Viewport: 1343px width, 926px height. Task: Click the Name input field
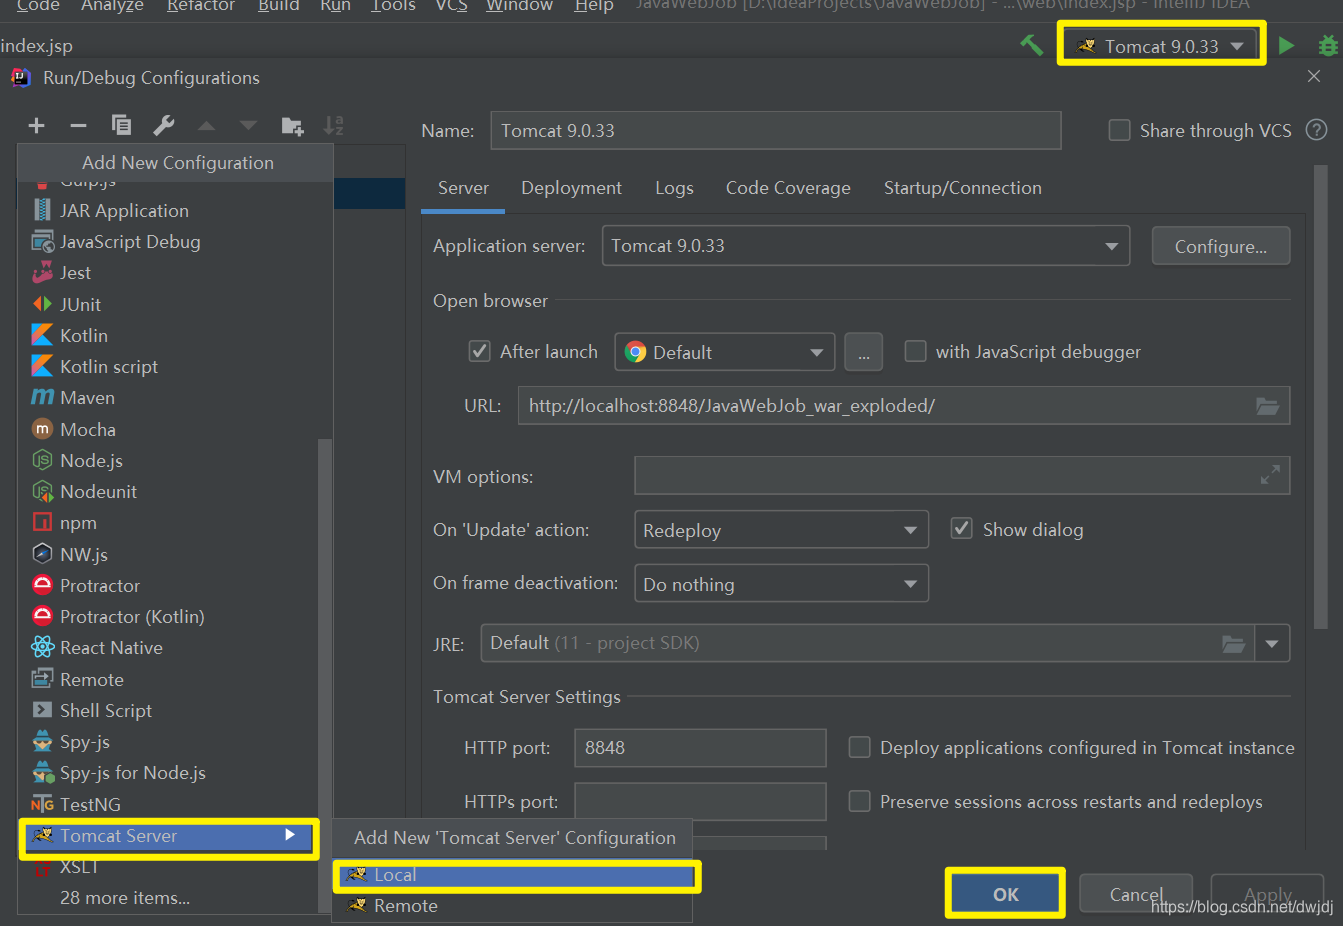(776, 131)
